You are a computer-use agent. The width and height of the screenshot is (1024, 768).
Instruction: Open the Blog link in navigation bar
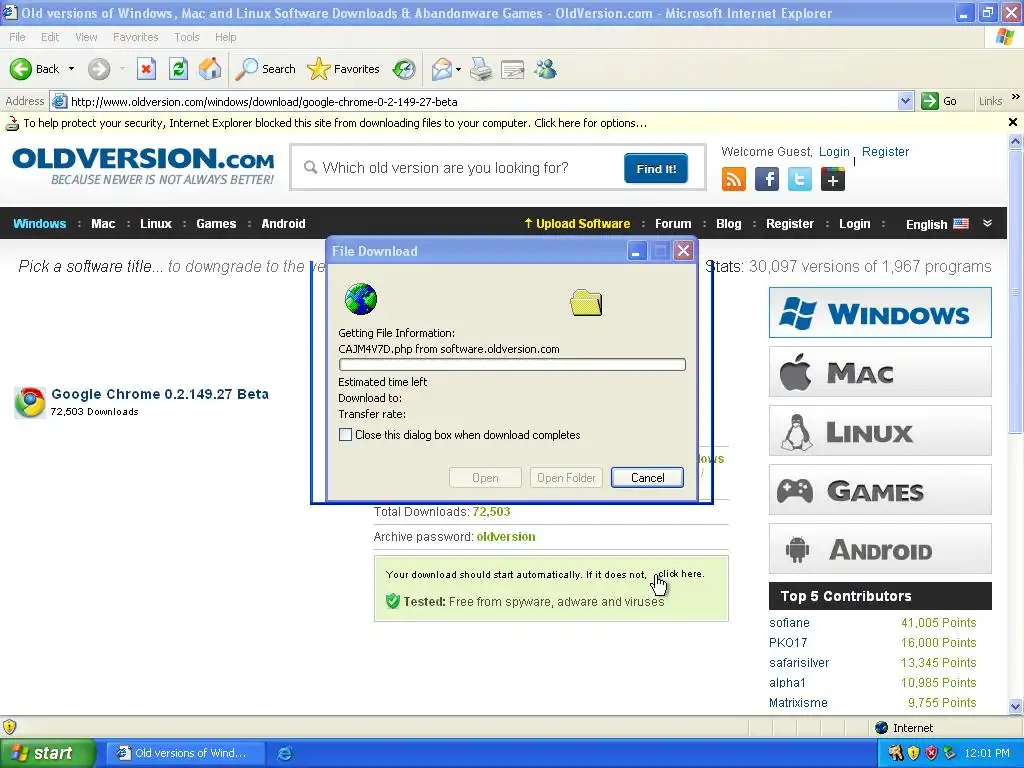click(729, 223)
